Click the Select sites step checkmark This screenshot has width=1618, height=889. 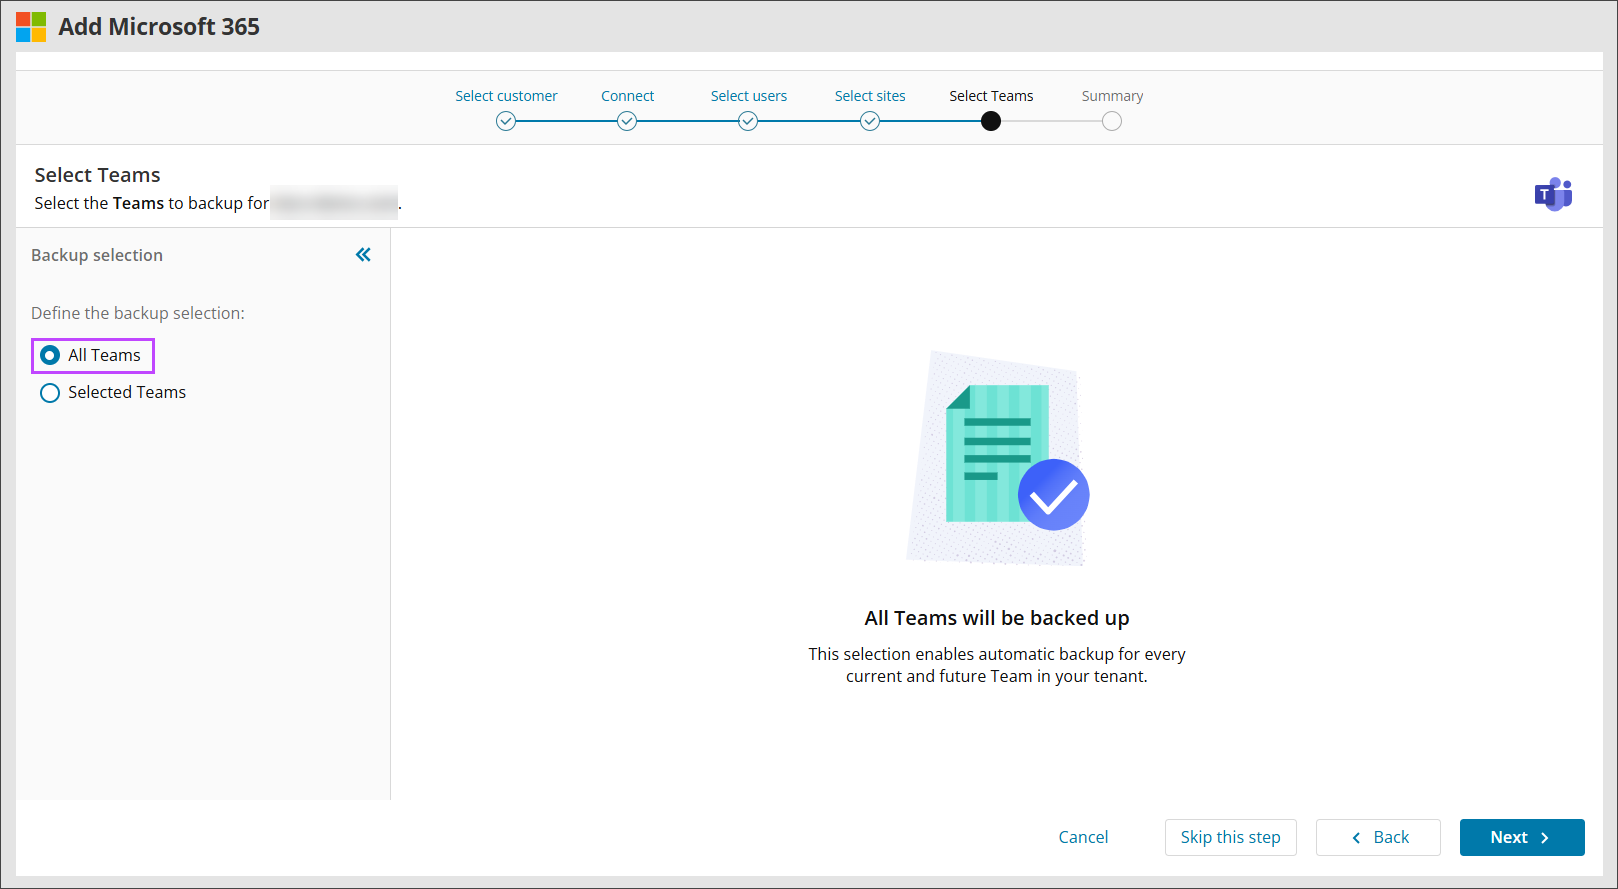pos(870,121)
